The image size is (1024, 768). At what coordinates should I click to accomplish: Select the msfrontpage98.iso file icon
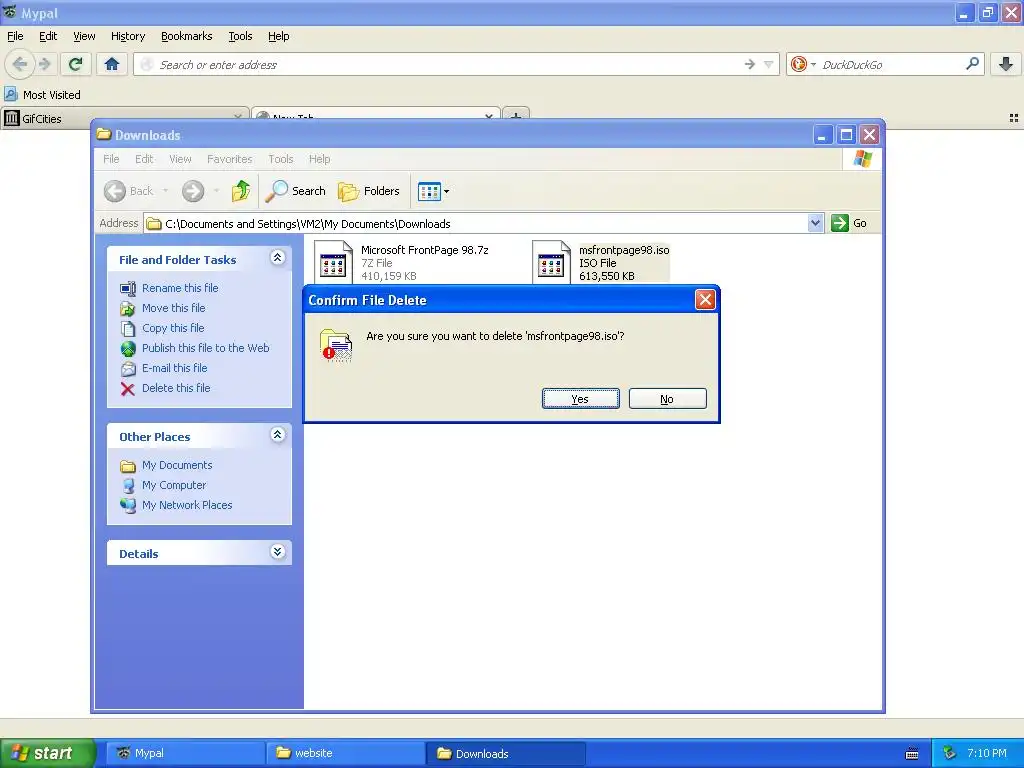click(551, 262)
